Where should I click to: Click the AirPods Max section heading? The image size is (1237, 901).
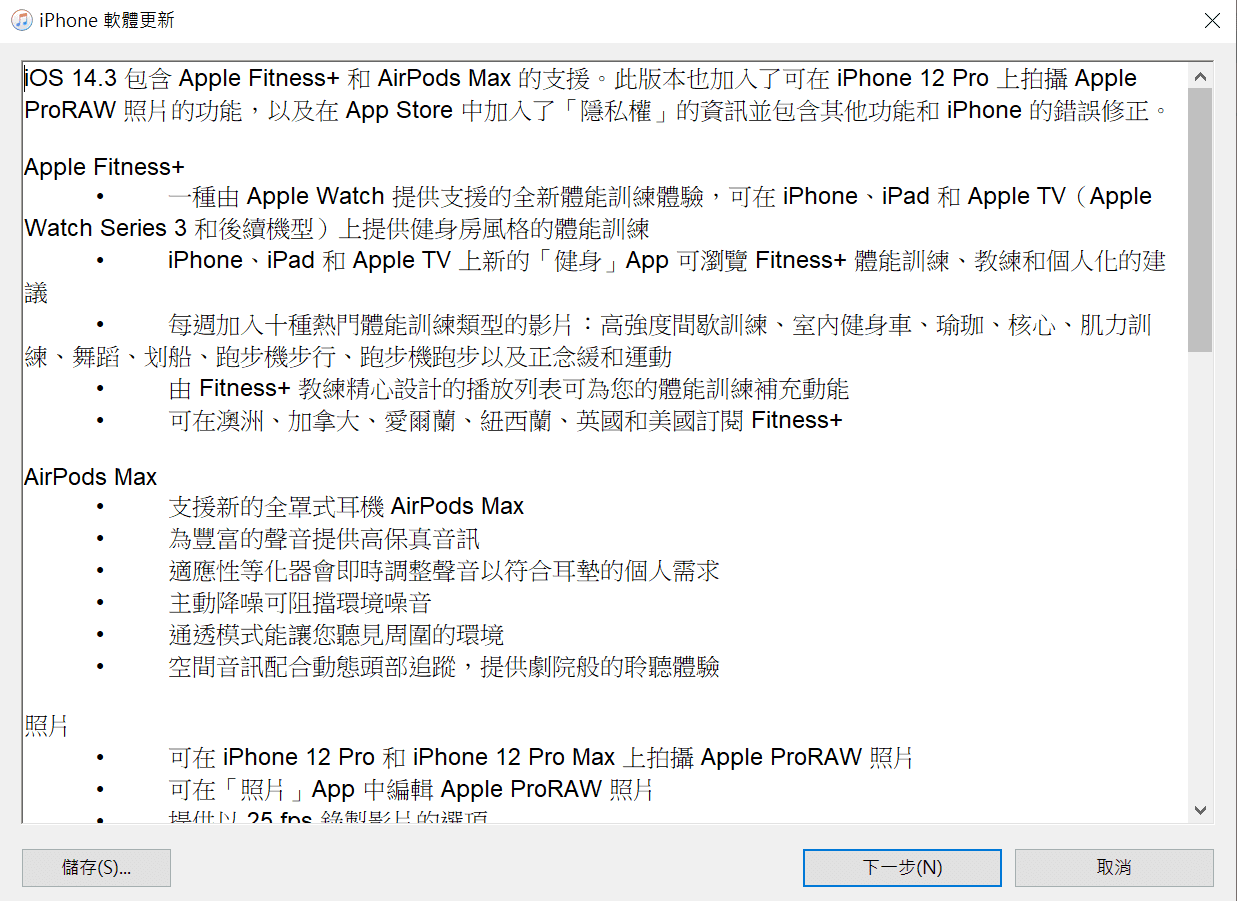pyautogui.click(x=91, y=478)
